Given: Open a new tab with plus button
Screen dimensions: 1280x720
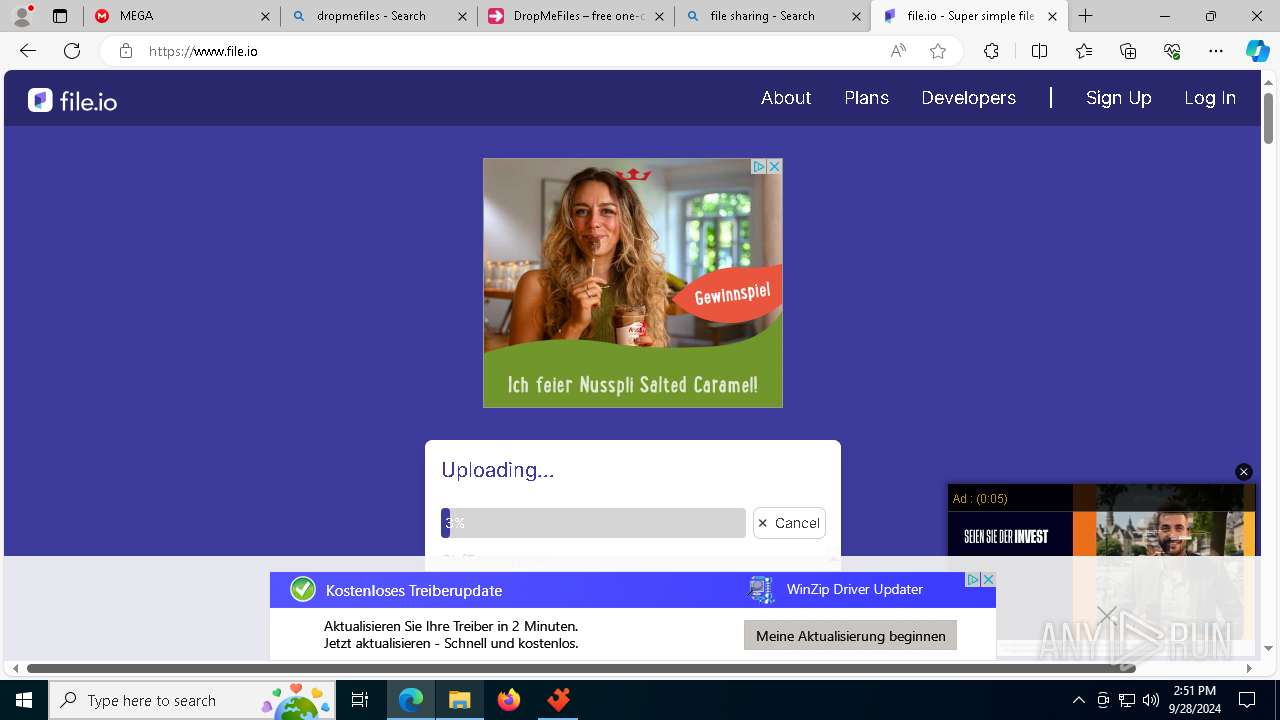Looking at the screenshot, I should click(x=1086, y=16).
